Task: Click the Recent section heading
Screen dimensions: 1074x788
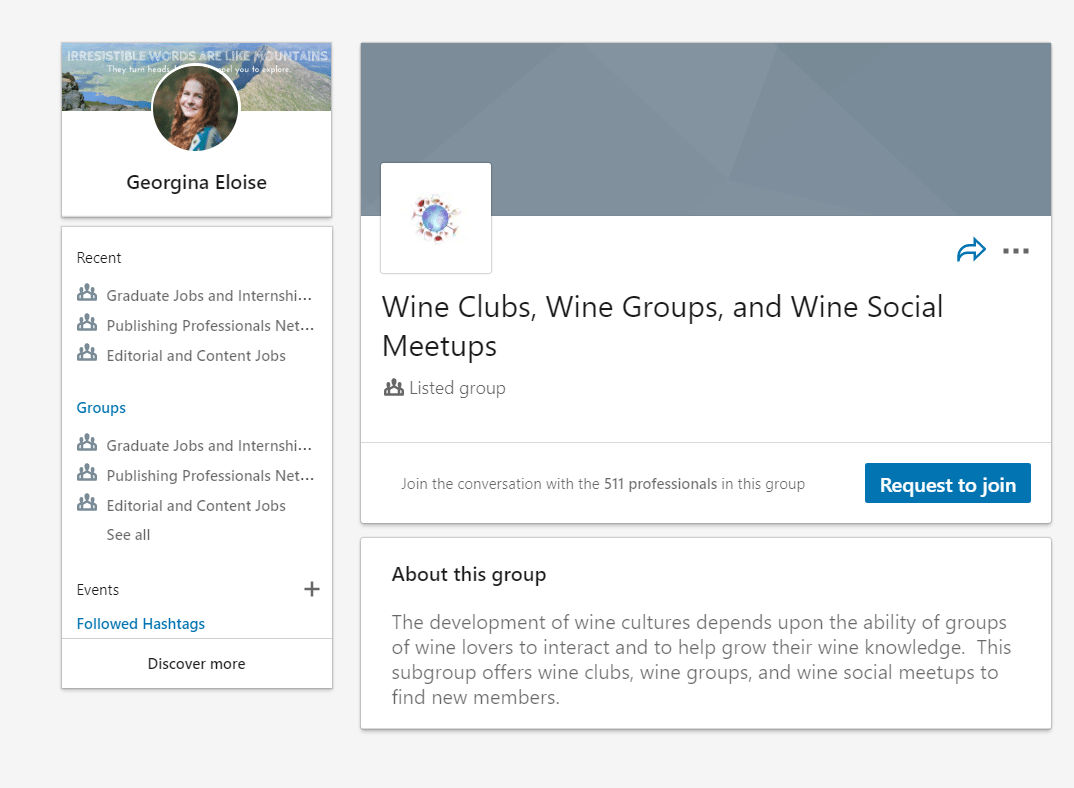Action: click(x=99, y=258)
